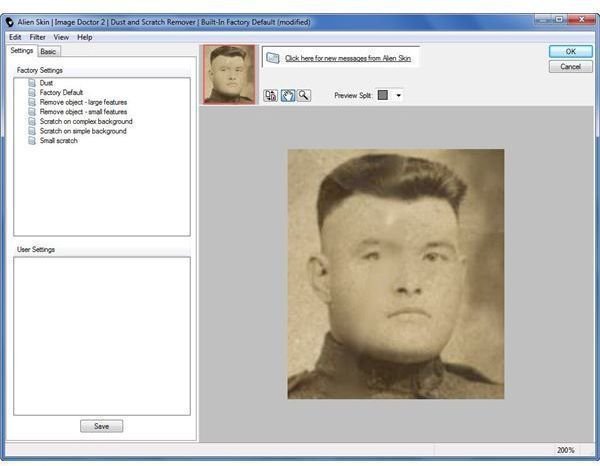This screenshot has height=466, width=600.
Task: Select Remove object - small features
Action: tap(83, 112)
